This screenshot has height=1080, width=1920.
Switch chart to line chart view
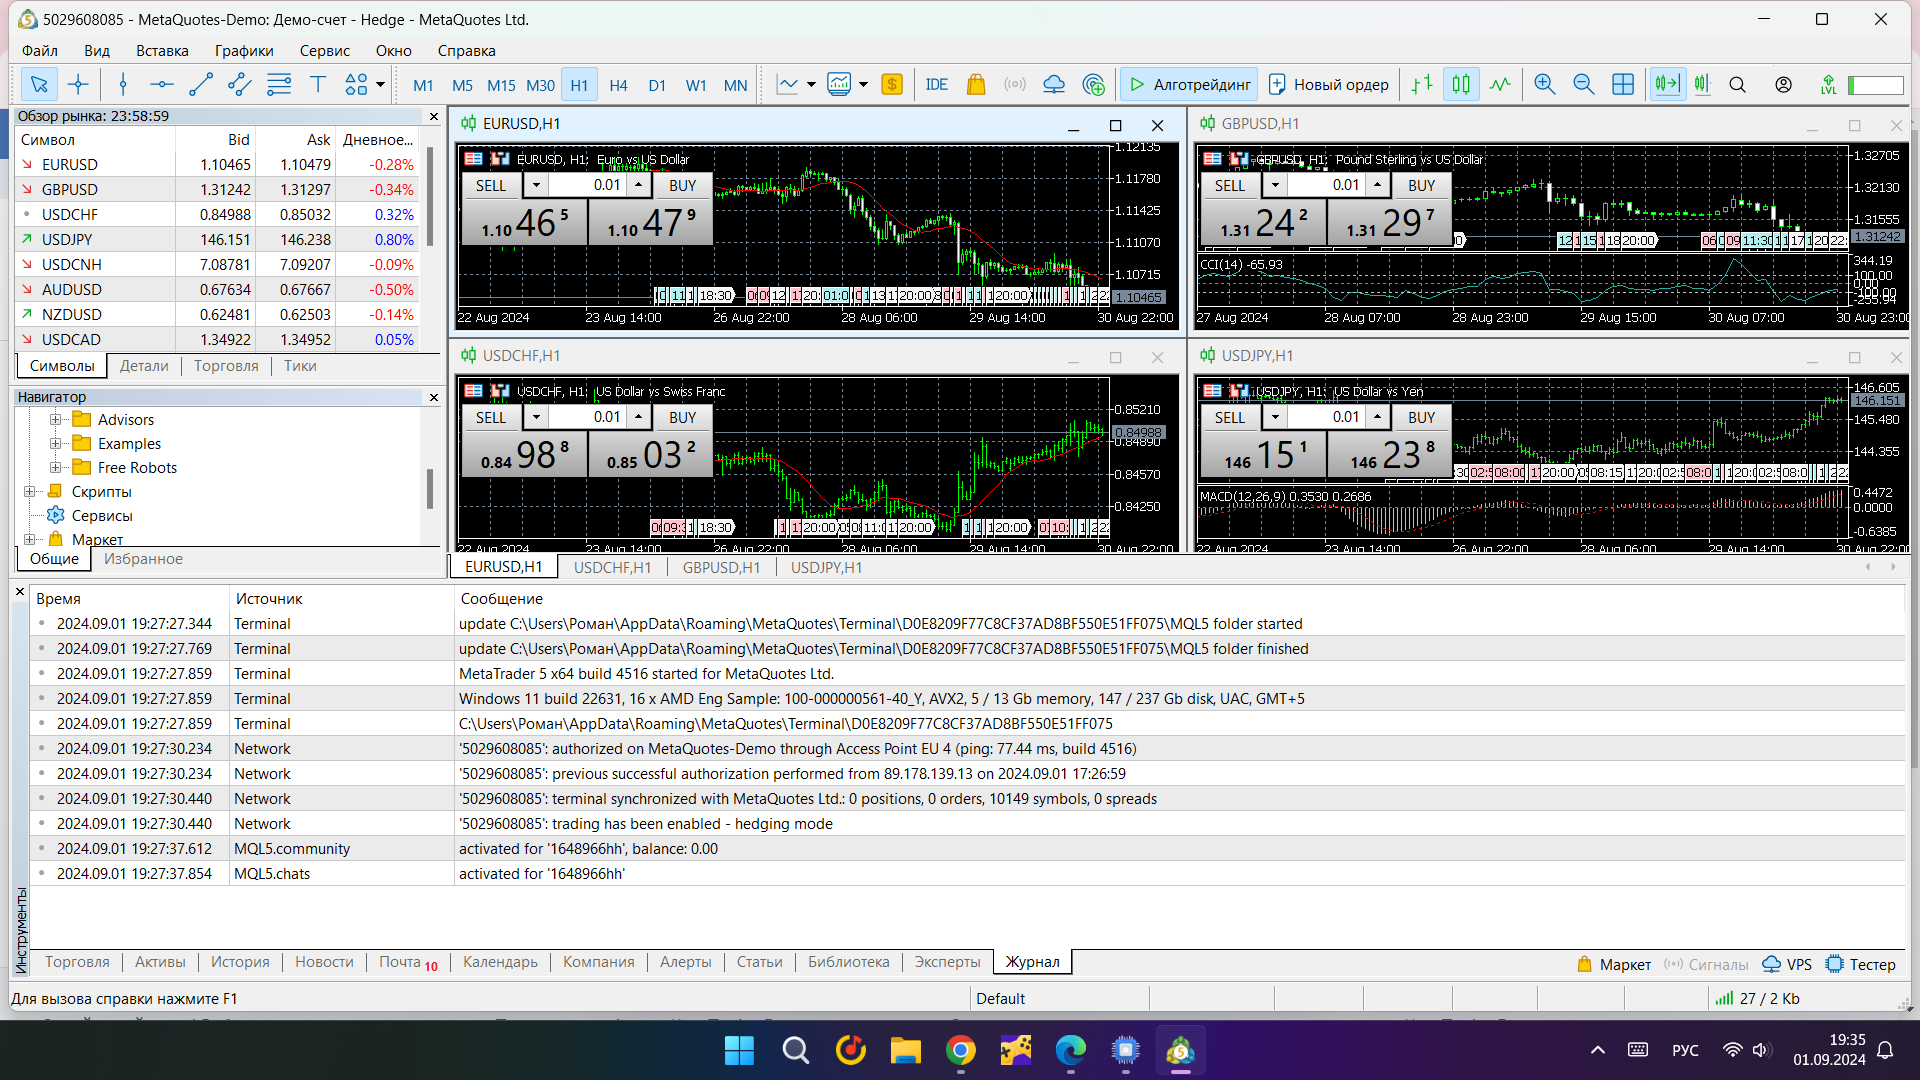[x=1500, y=85]
